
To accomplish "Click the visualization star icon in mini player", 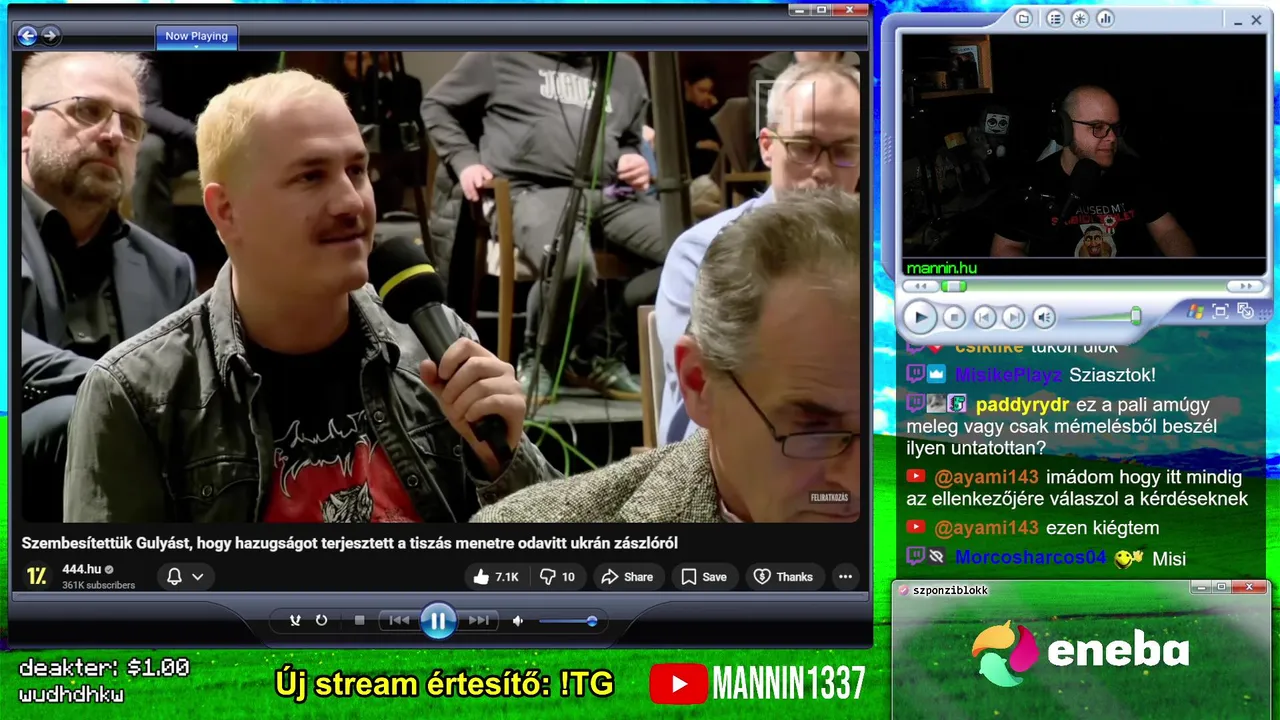I will pyautogui.click(x=1080, y=18).
